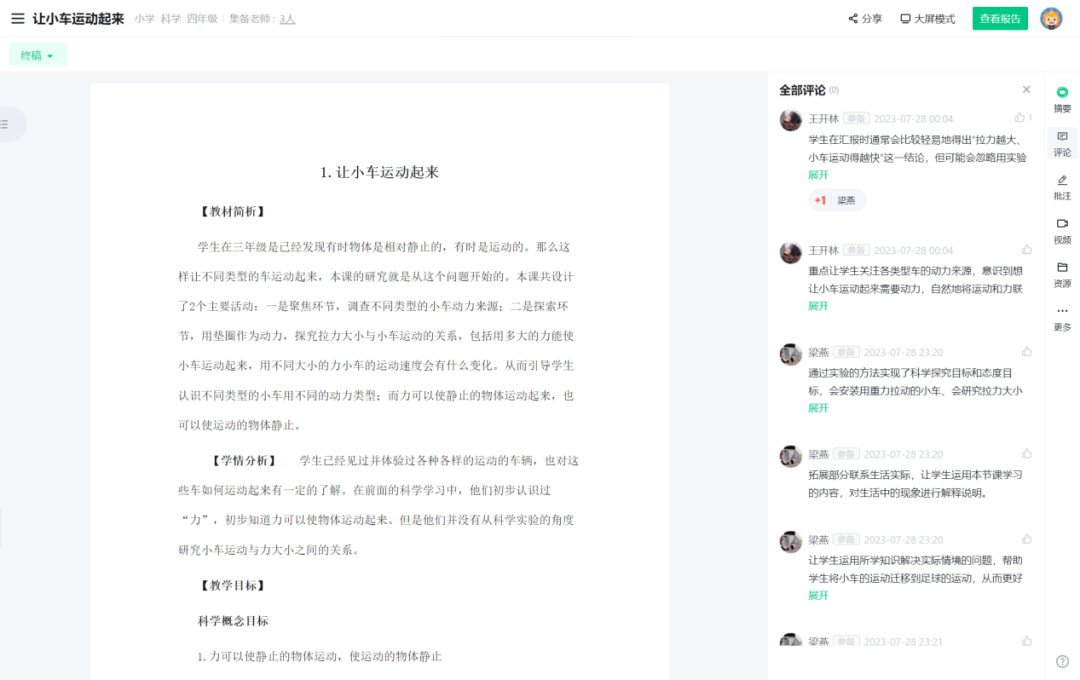
Task: Open the Resources (资源) sidebar panel
Action: point(1062,274)
